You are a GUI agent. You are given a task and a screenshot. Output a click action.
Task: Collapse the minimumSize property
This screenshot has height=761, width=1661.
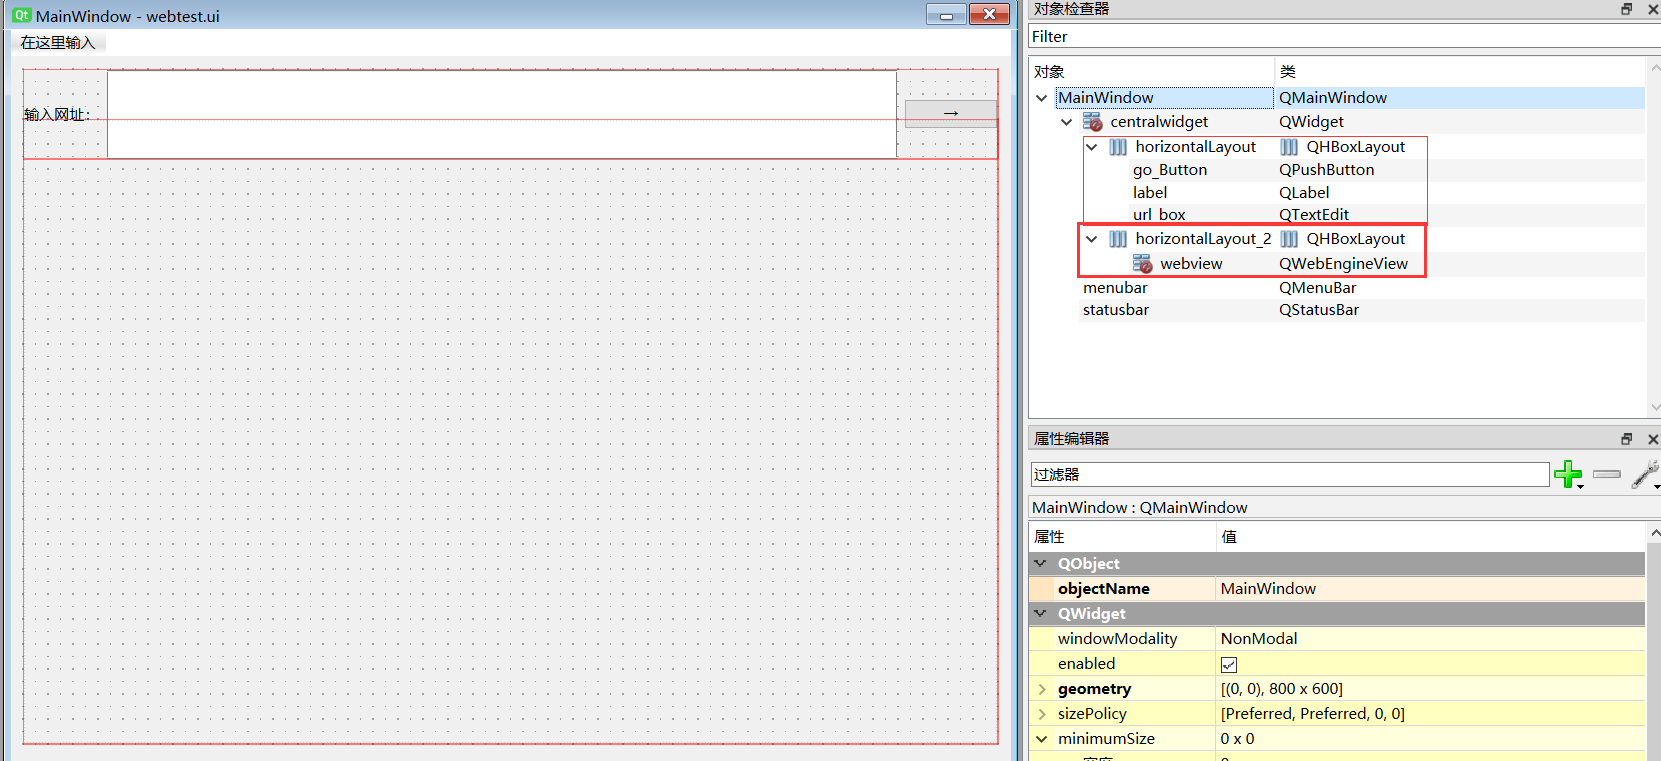pos(1042,739)
